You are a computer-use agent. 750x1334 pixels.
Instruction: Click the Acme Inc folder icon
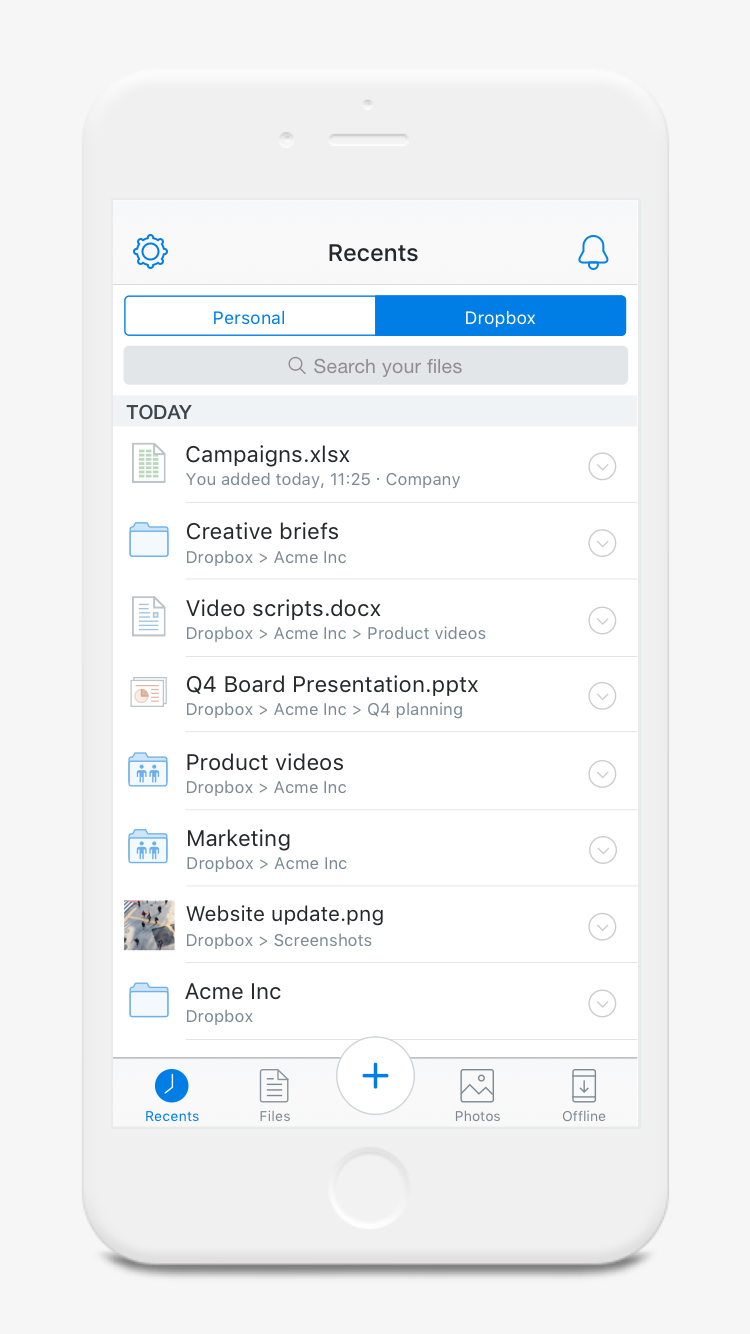click(x=149, y=1000)
